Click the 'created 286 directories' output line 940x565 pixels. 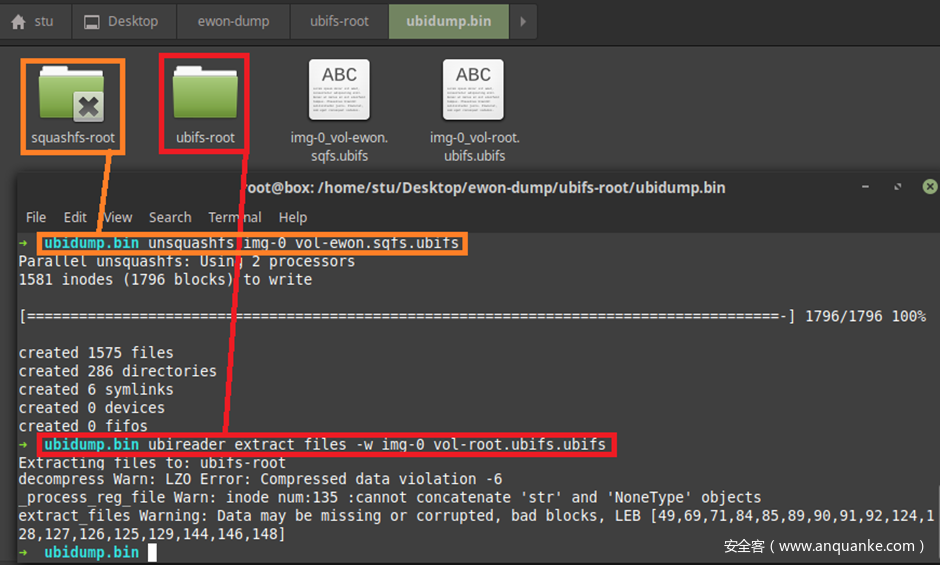click(118, 371)
